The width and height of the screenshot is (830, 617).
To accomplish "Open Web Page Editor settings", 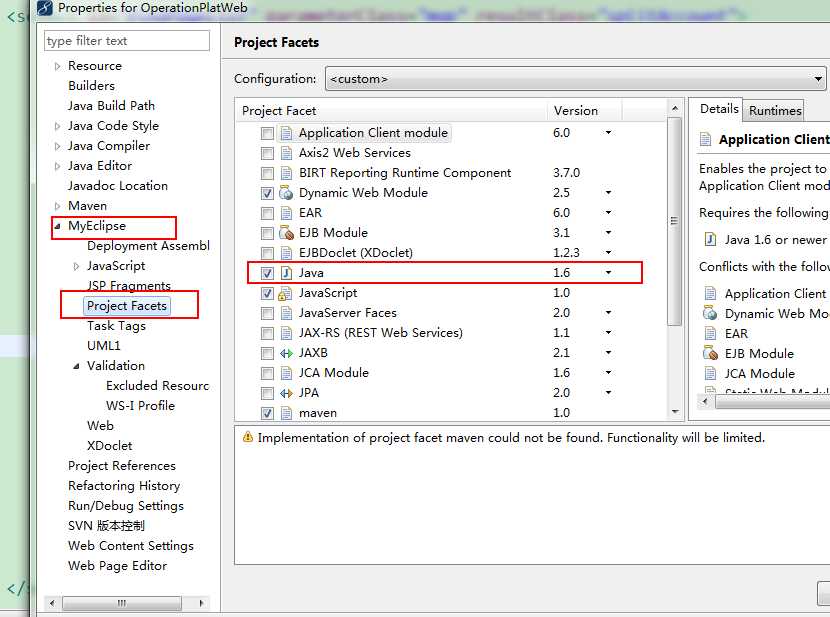I will pyautogui.click(x=118, y=566).
